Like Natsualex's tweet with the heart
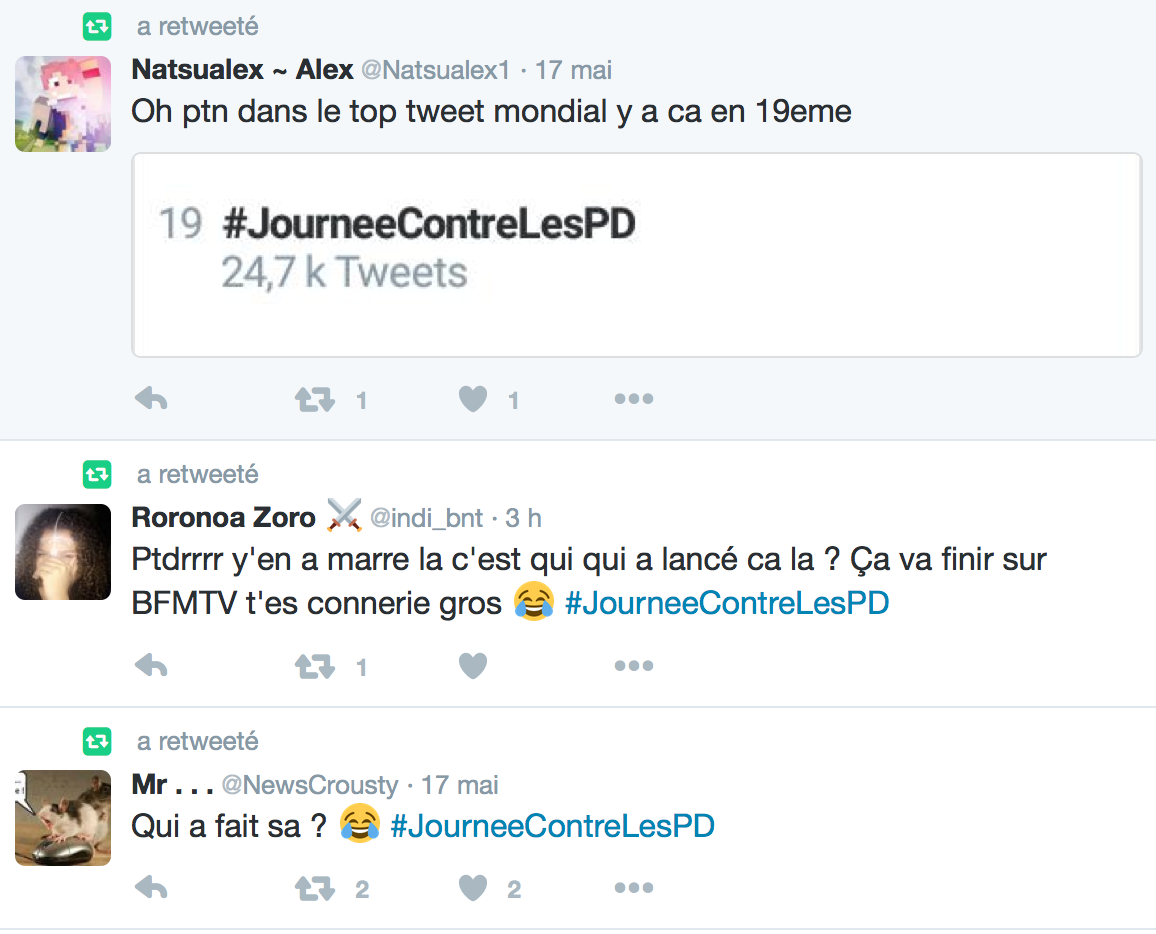Viewport: 1156px width, 934px height. (473, 400)
